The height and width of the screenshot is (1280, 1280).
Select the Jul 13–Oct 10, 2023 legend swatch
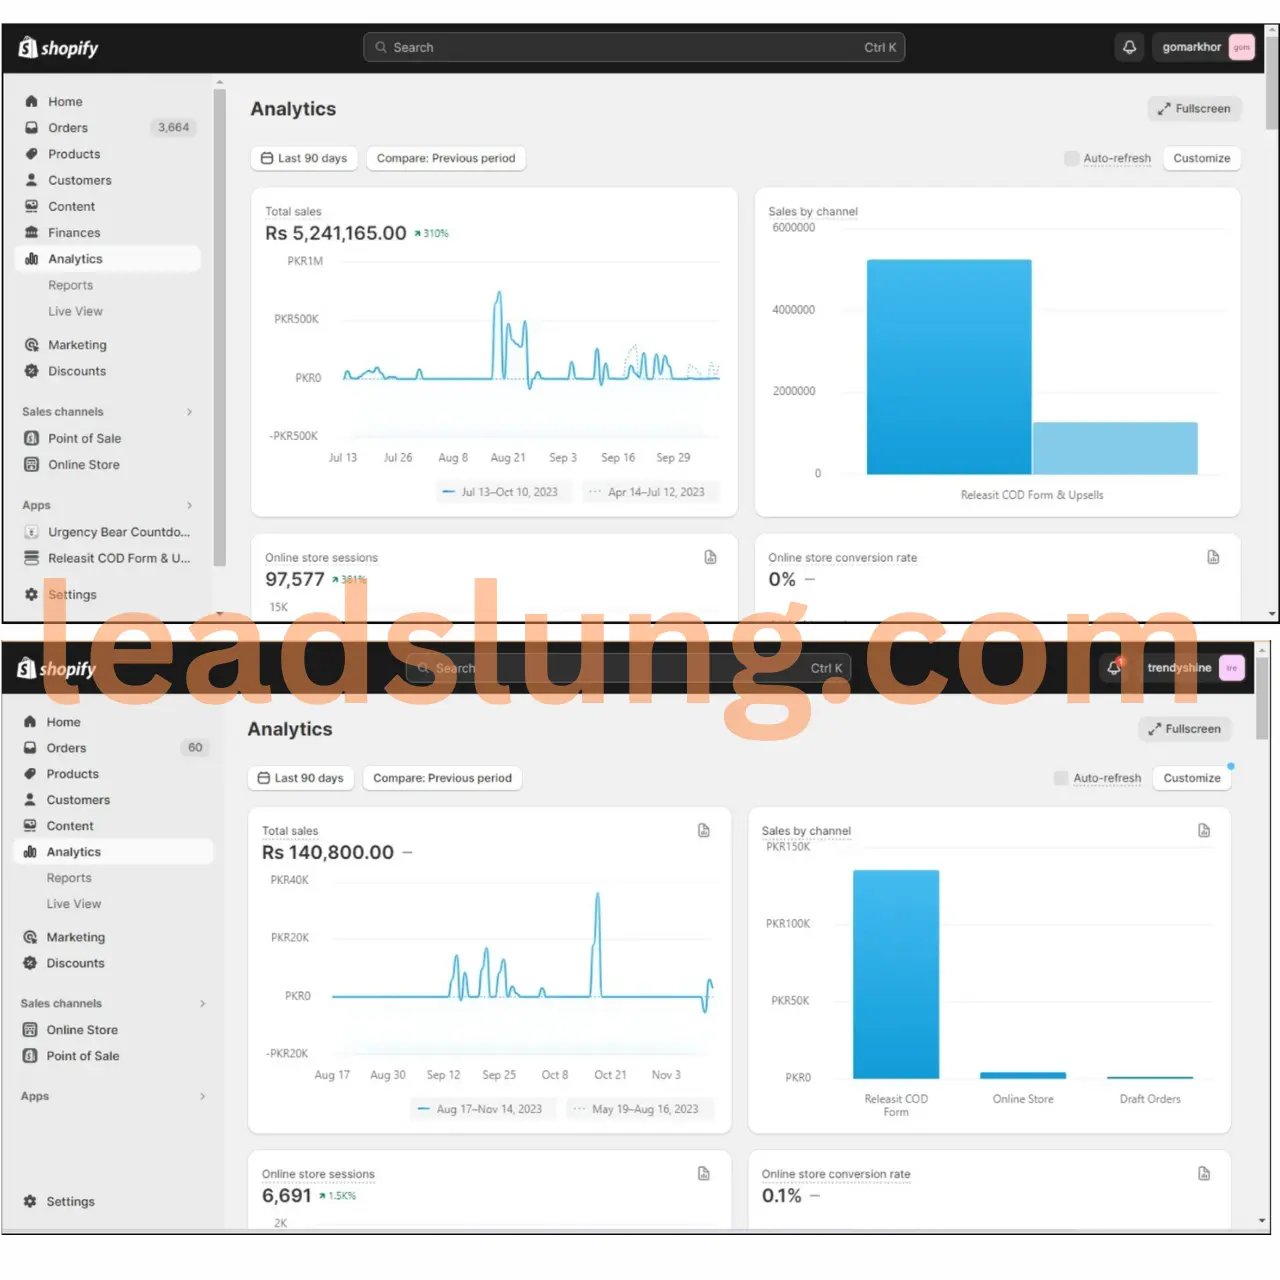point(449,492)
